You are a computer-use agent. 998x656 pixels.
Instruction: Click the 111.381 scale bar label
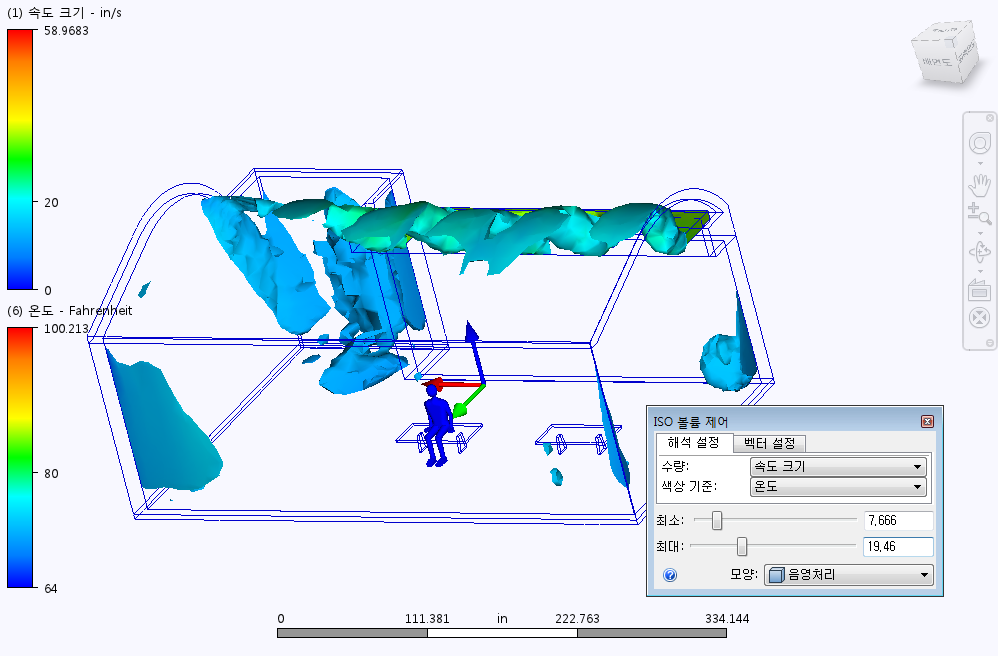(x=427, y=618)
